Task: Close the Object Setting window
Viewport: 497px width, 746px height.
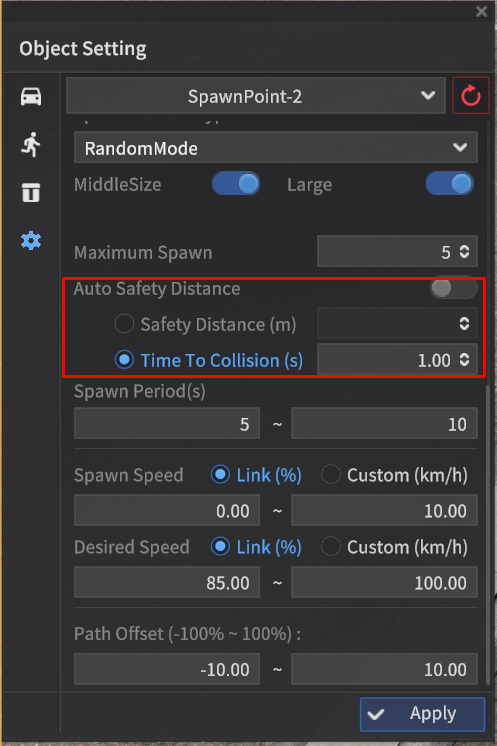Action: (481, 11)
